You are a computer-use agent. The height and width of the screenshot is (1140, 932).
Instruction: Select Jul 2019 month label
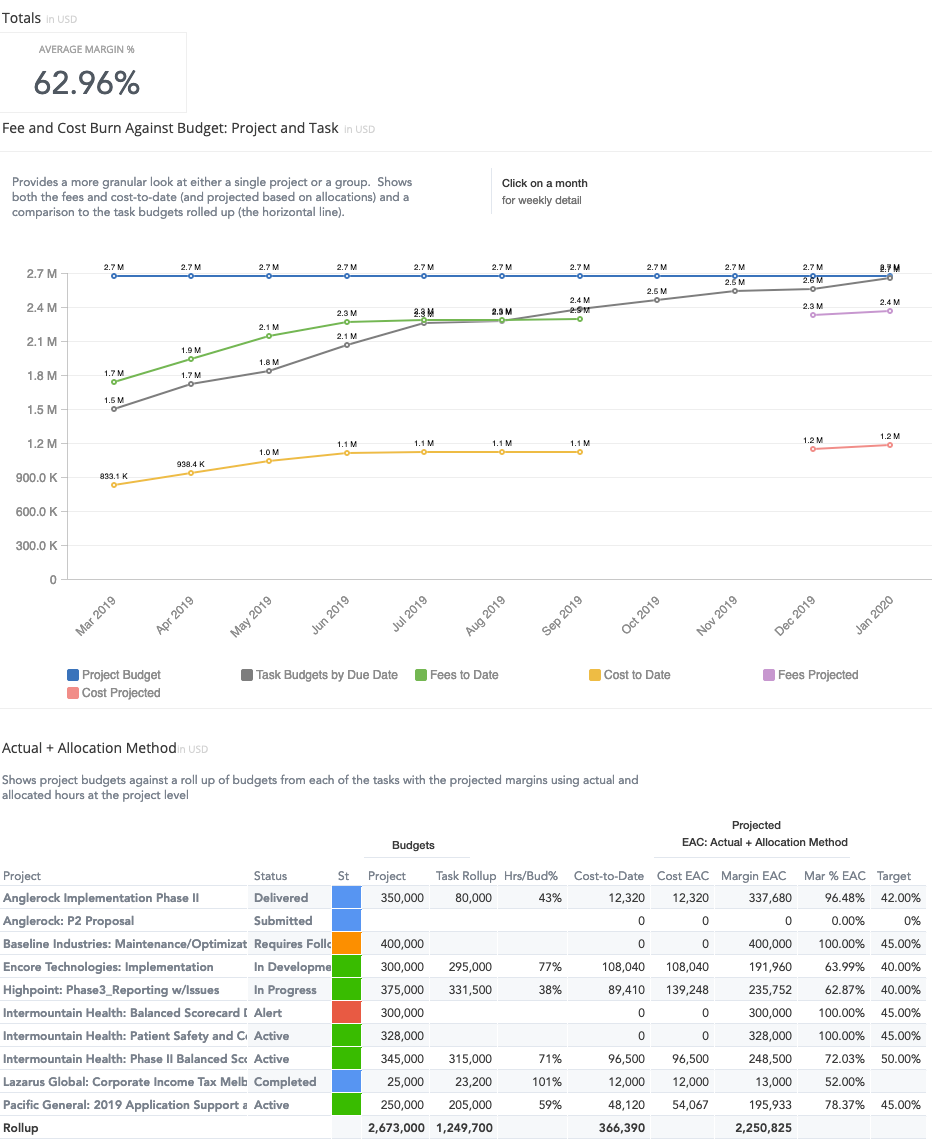409,614
